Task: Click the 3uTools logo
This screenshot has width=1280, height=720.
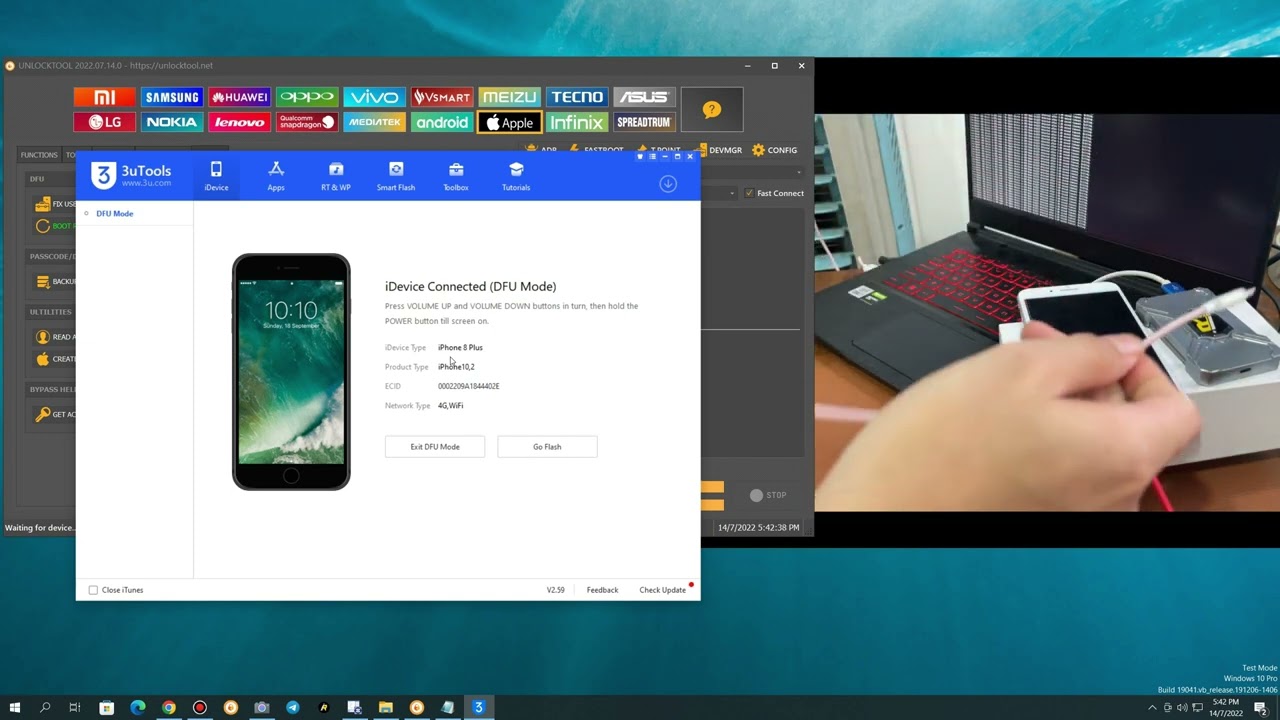Action: coord(131,176)
